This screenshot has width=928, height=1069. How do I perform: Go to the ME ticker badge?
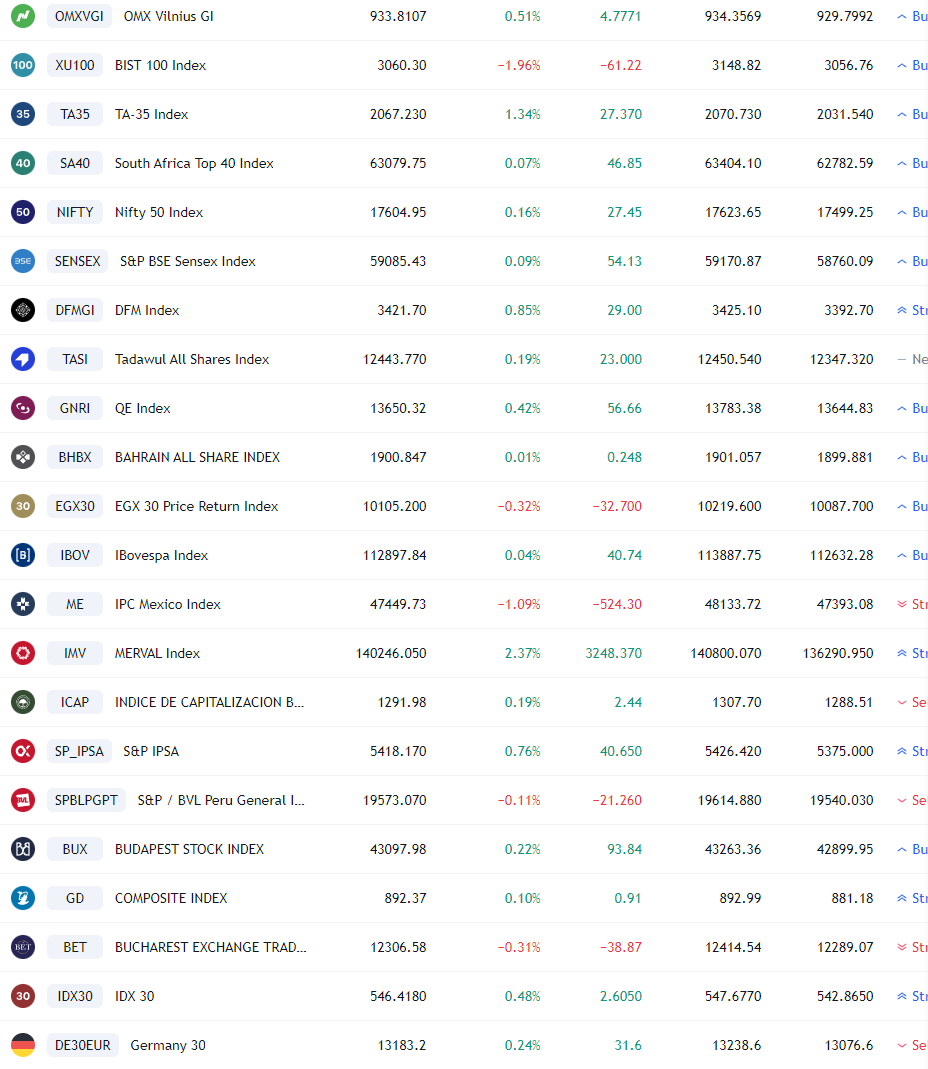(x=75, y=605)
